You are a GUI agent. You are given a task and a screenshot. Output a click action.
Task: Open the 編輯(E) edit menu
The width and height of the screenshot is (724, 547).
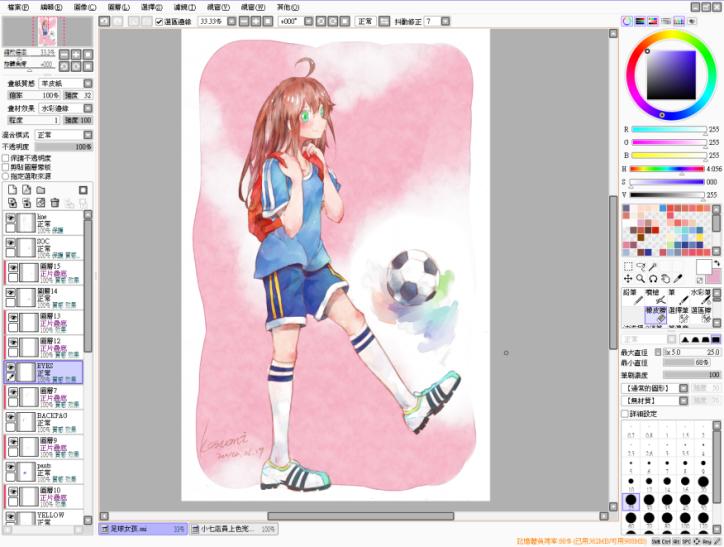[51, 7]
